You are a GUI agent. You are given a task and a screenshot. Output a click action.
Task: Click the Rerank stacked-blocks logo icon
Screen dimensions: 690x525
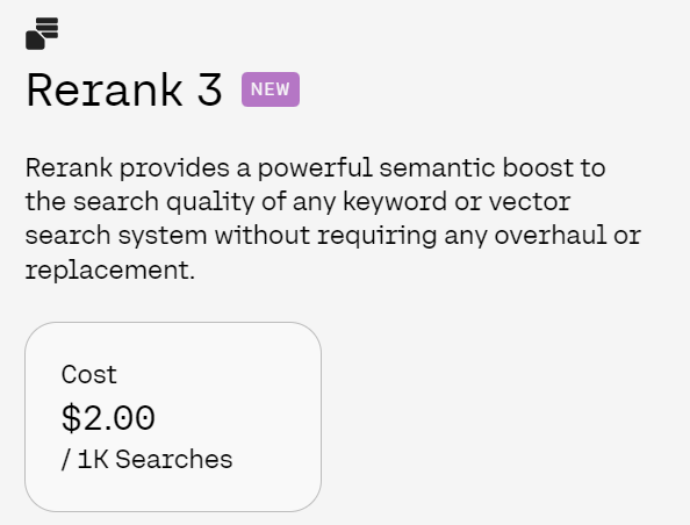[42, 34]
